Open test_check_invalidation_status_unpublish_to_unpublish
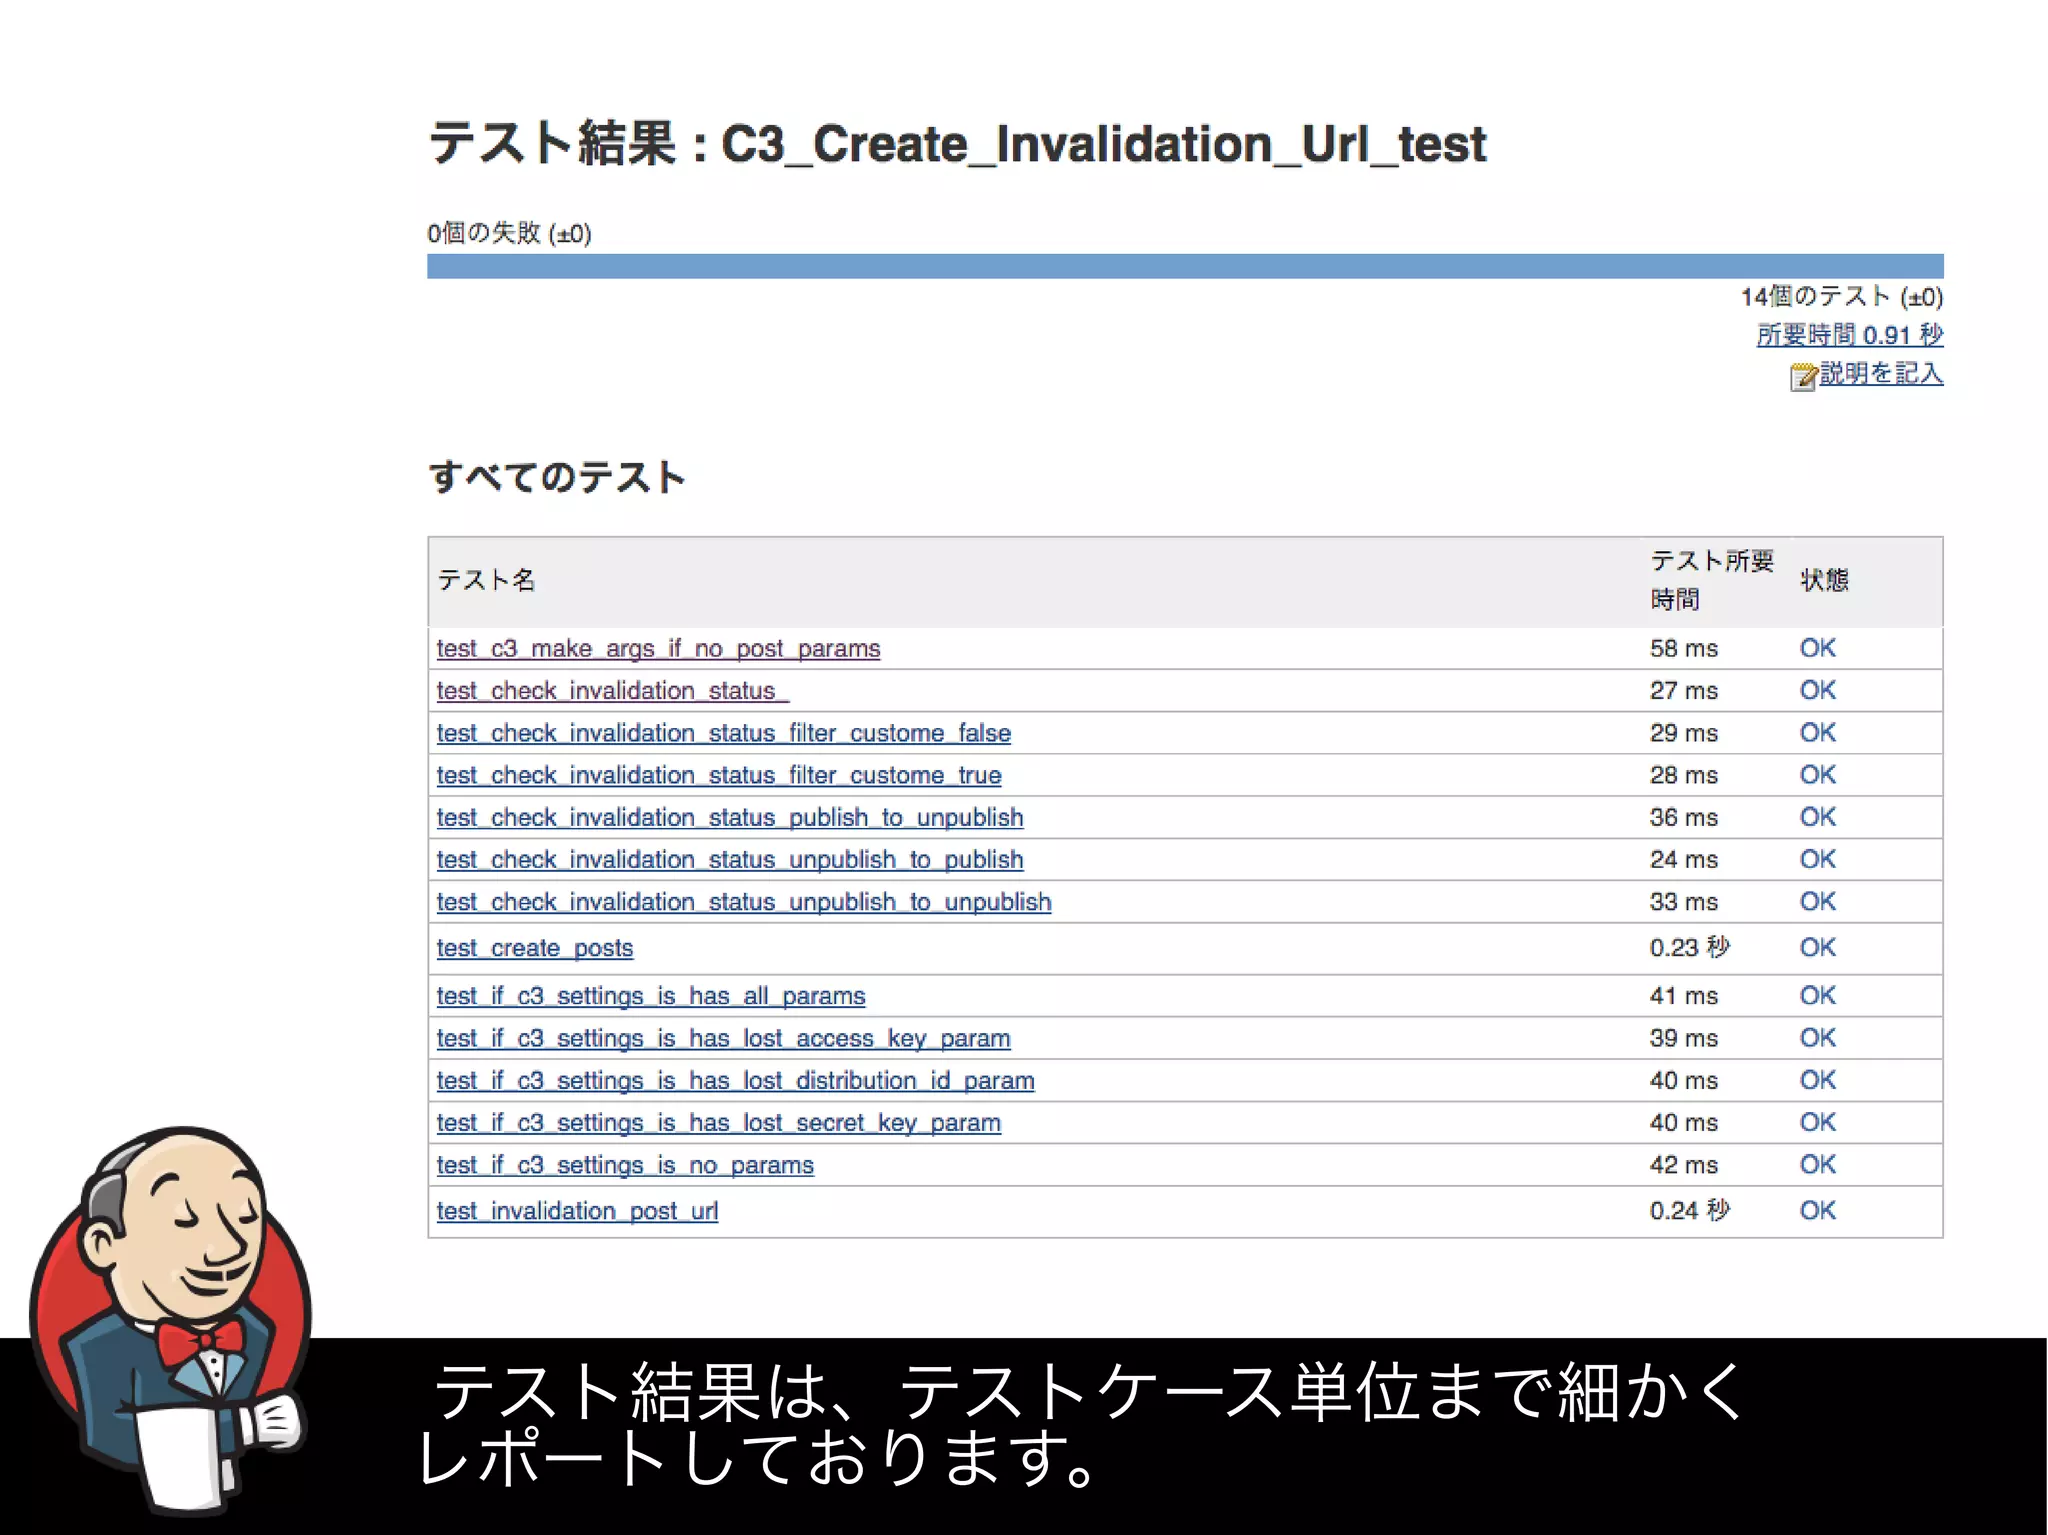 (x=743, y=901)
